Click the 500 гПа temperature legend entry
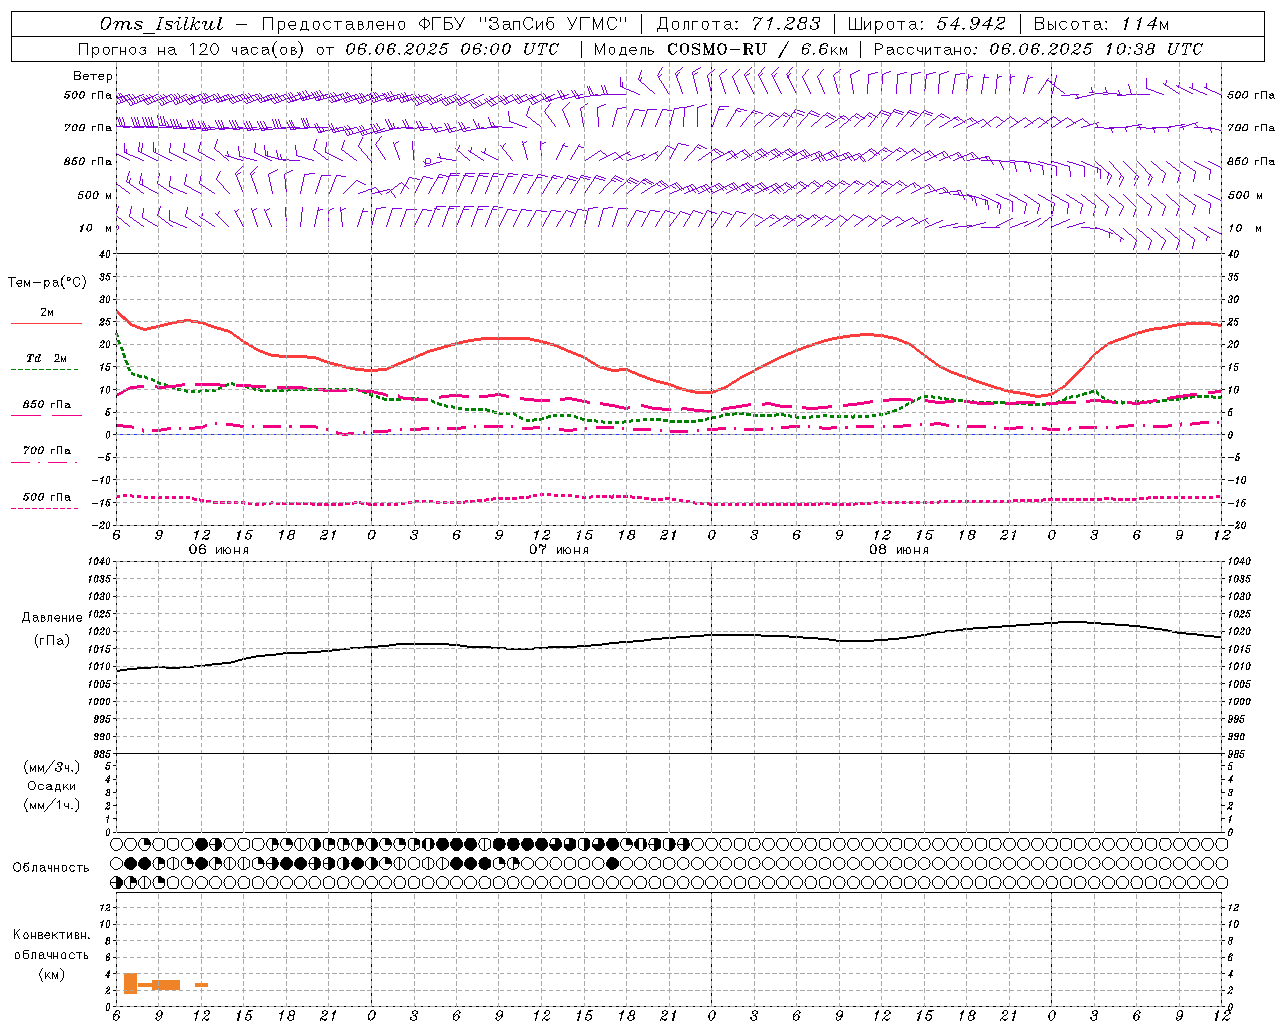 coord(47,497)
